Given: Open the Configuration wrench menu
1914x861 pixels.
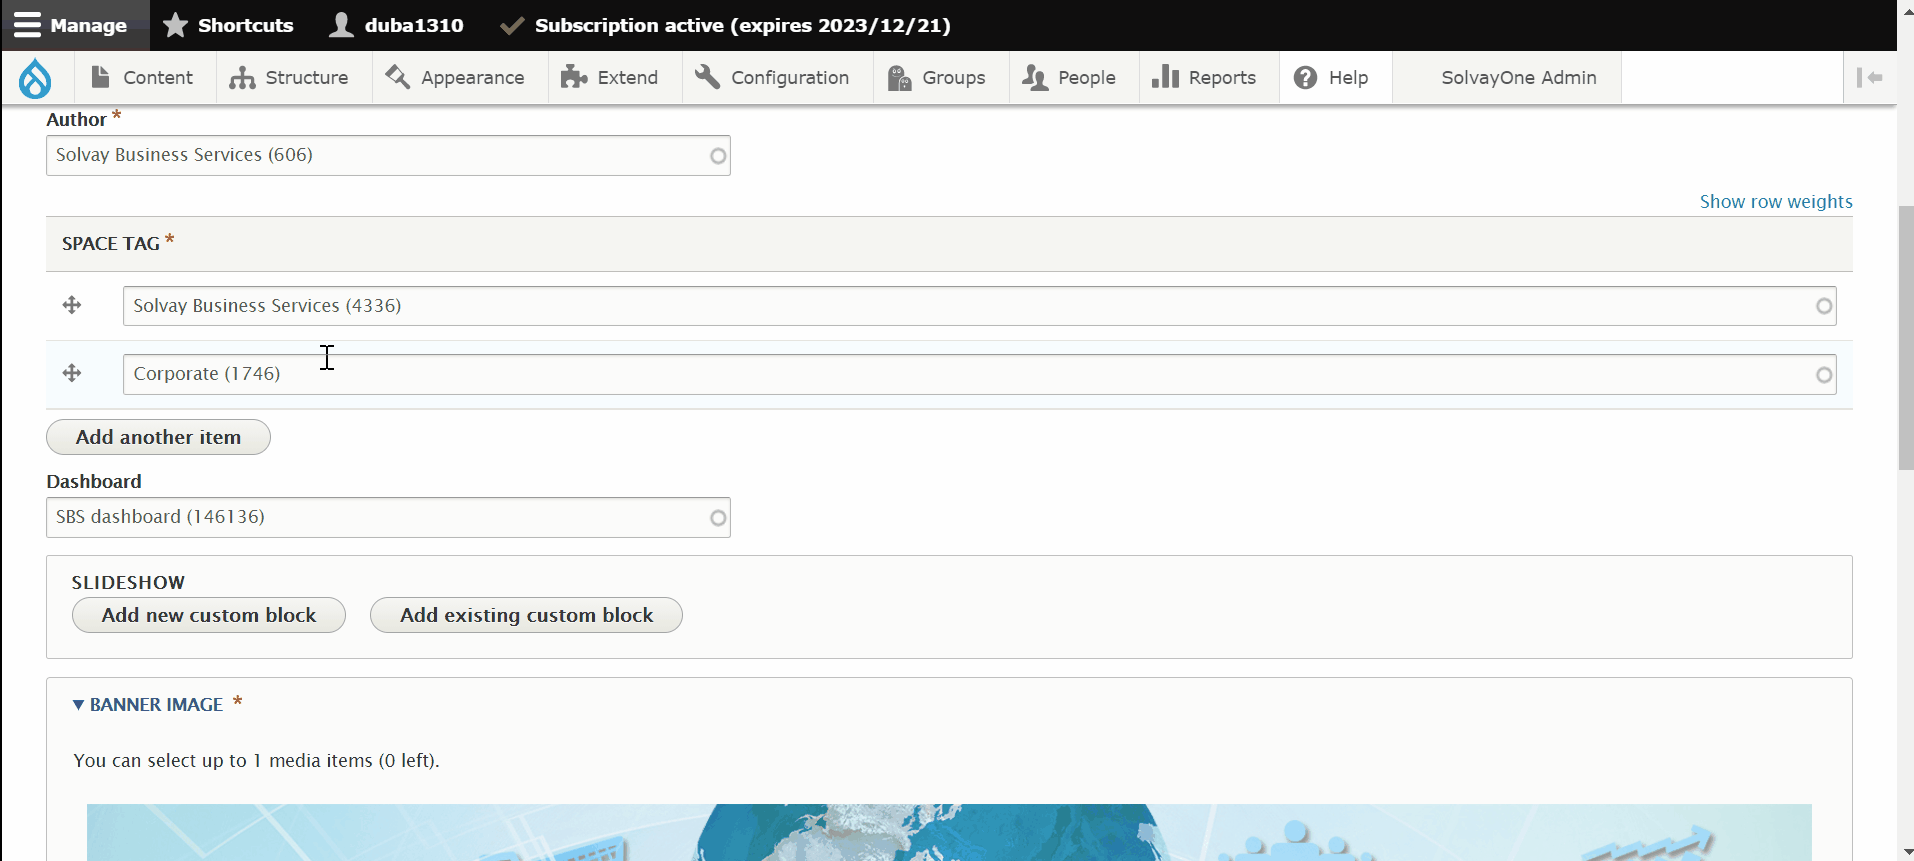Looking at the screenshot, I should pos(772,78).
